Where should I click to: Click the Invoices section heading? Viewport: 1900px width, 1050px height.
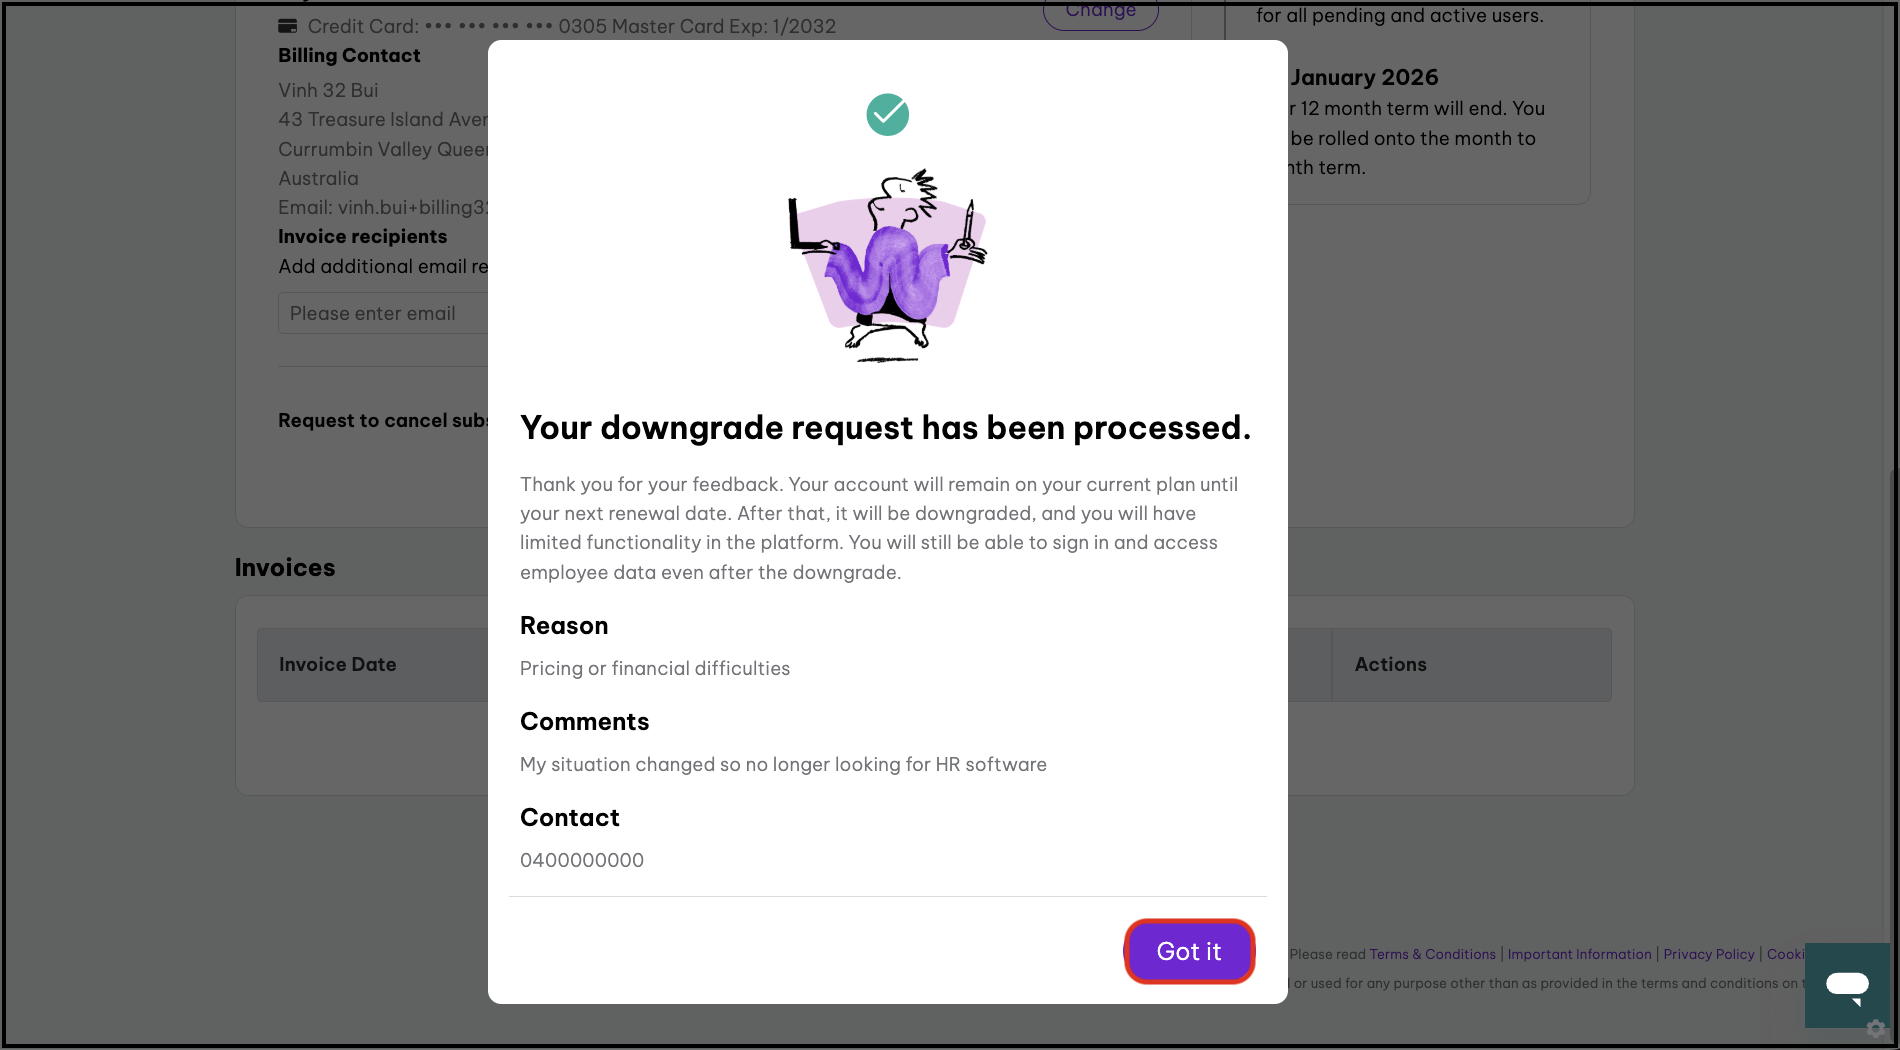tap(285, 568)
